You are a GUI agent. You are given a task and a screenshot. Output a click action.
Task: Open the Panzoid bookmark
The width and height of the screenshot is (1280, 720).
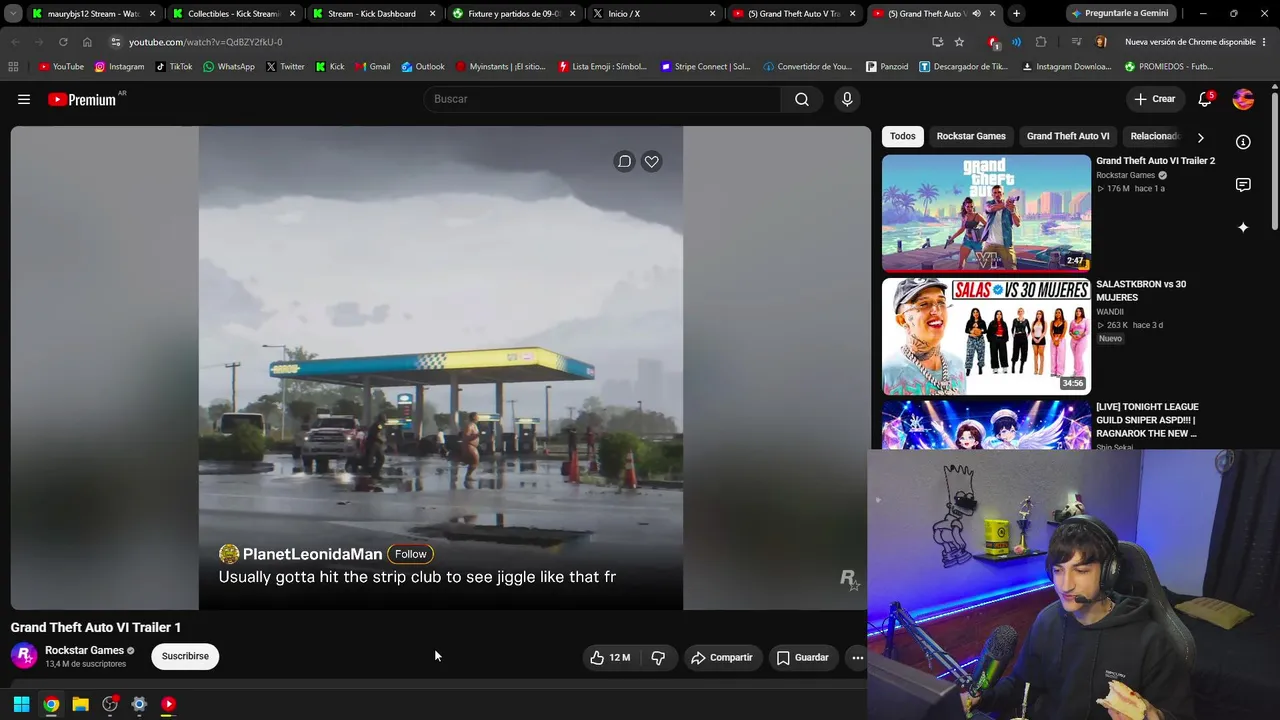(x=887, y=67)
